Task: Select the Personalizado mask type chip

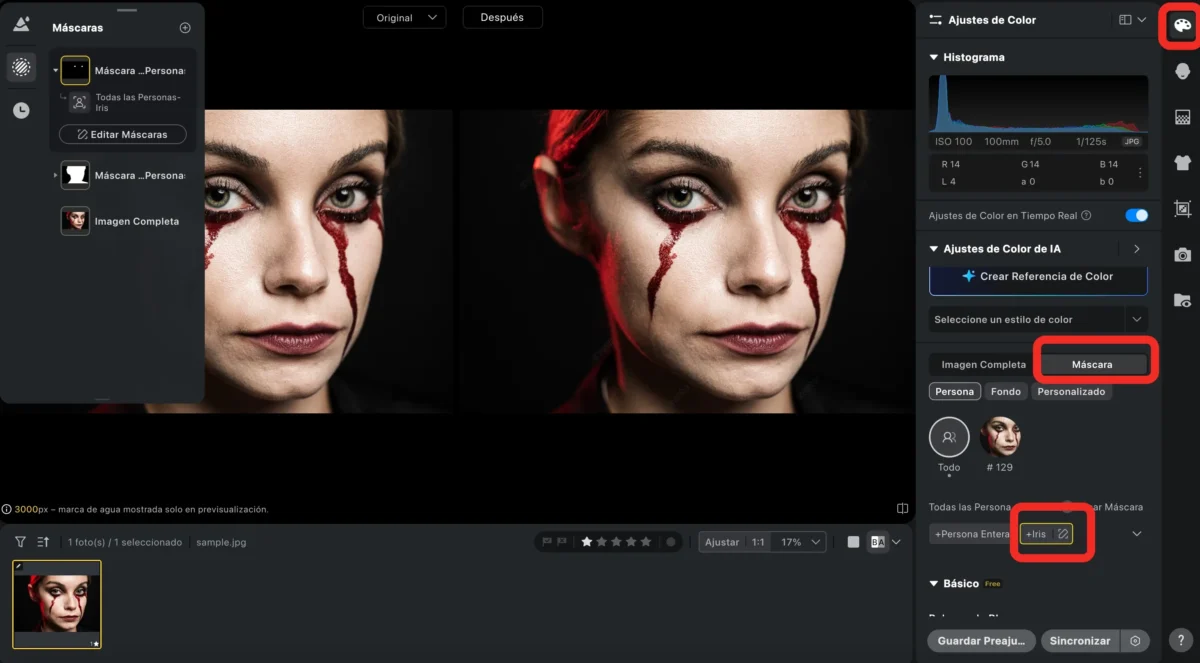Action: pyautogui.click(x=1071, y=392)
